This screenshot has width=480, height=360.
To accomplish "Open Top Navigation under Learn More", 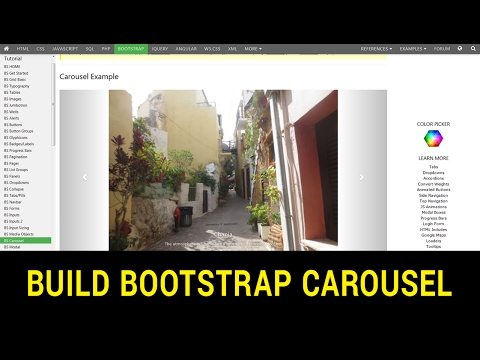I will [433, 201].
